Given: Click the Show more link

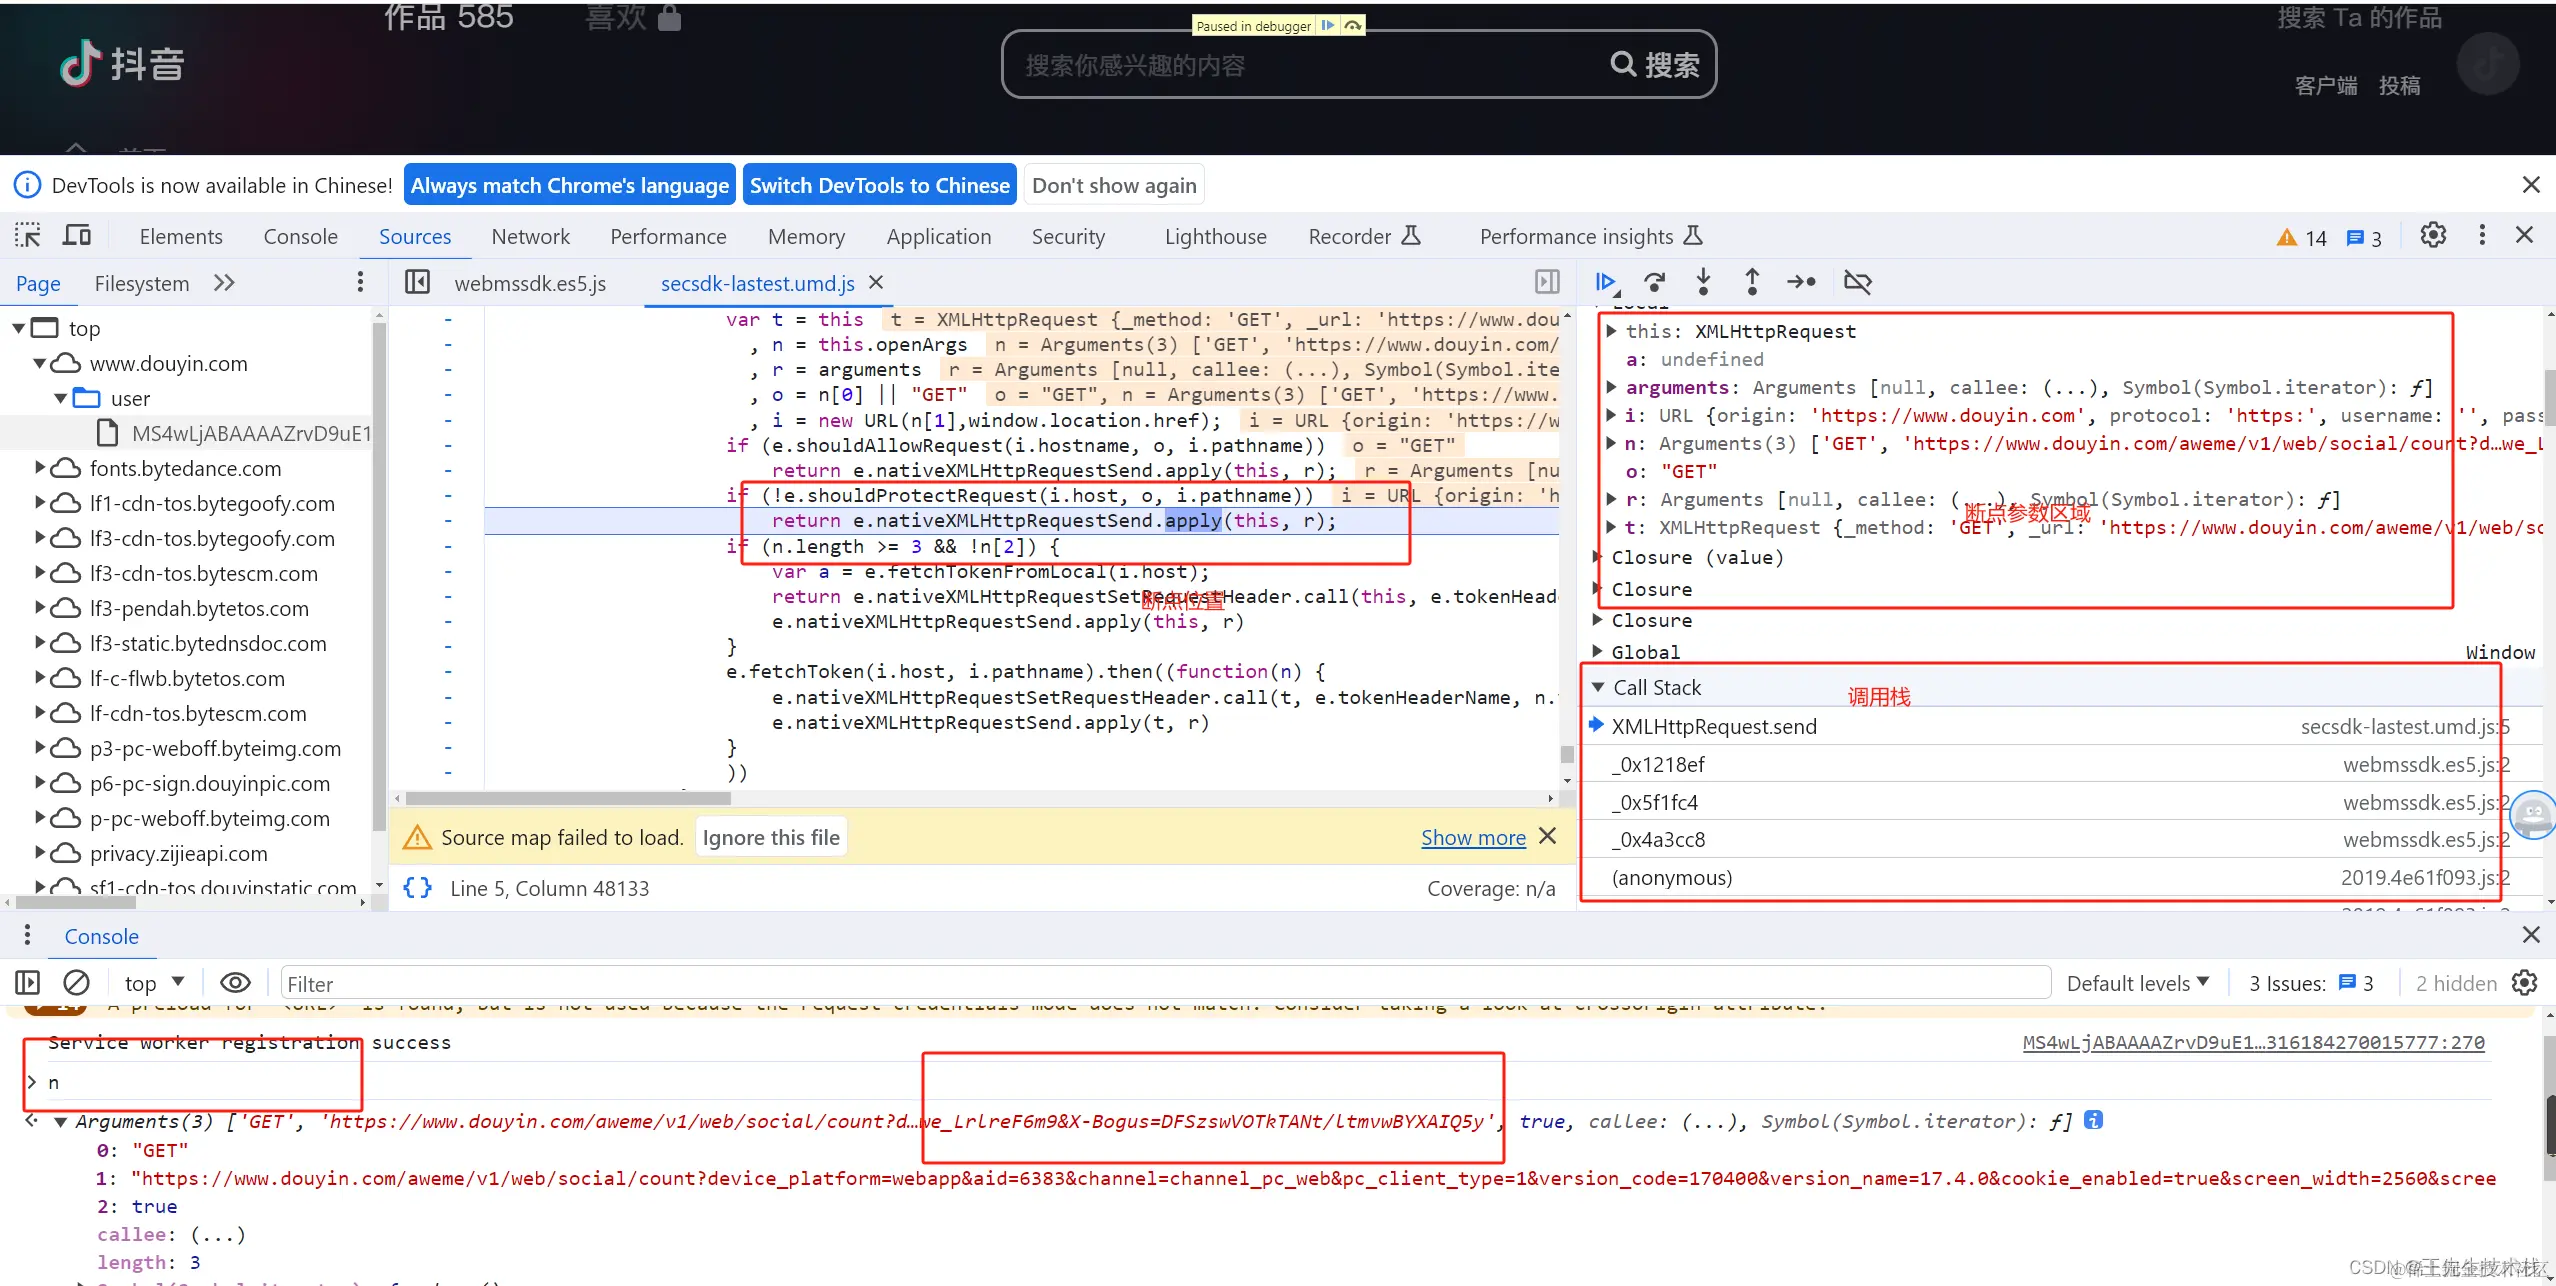Looking at the screenshot, I should click(1472, 838).
